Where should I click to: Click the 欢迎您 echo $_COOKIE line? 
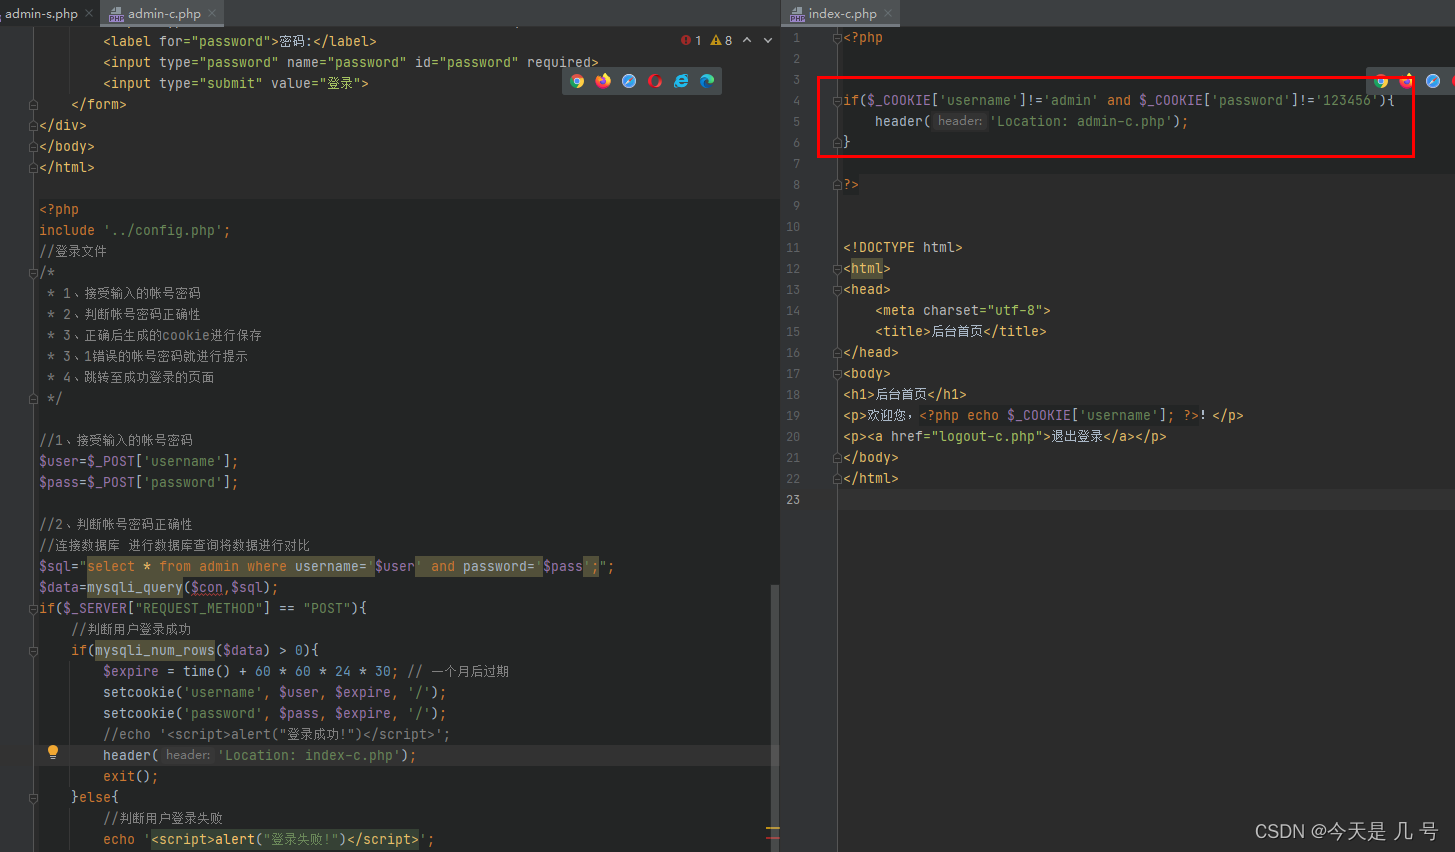1043,416
